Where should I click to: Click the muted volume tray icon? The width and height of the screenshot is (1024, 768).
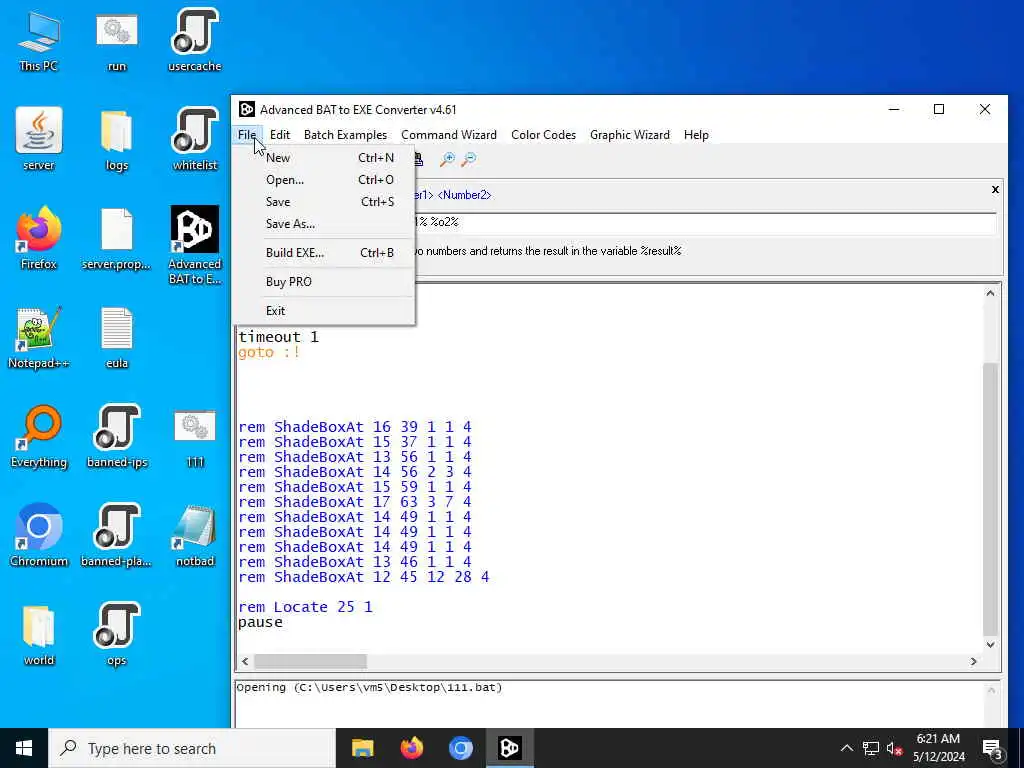click(894, 748)
